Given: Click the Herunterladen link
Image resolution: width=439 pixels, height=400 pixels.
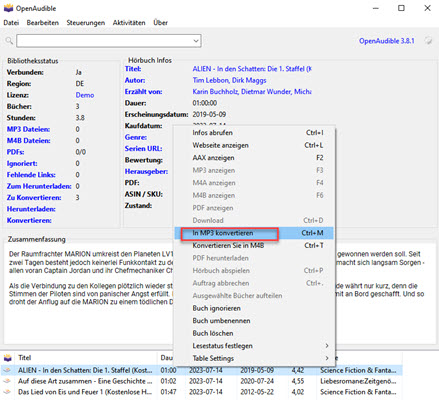Looking at the screenshot, I should 31,209.
